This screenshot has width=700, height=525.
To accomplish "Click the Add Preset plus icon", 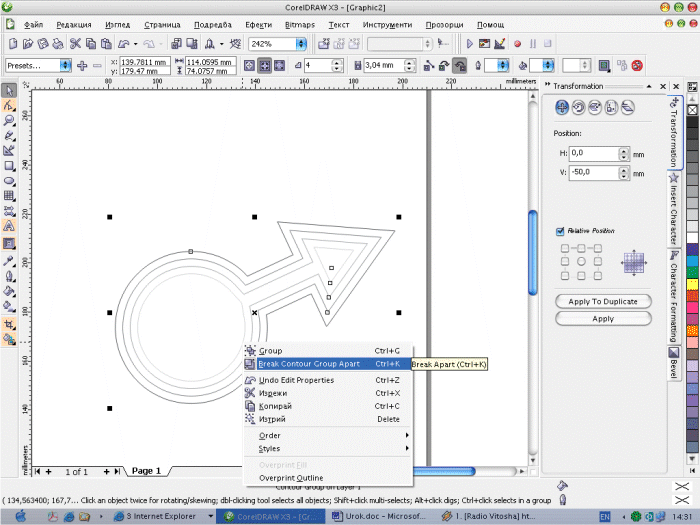I will 82,66.
